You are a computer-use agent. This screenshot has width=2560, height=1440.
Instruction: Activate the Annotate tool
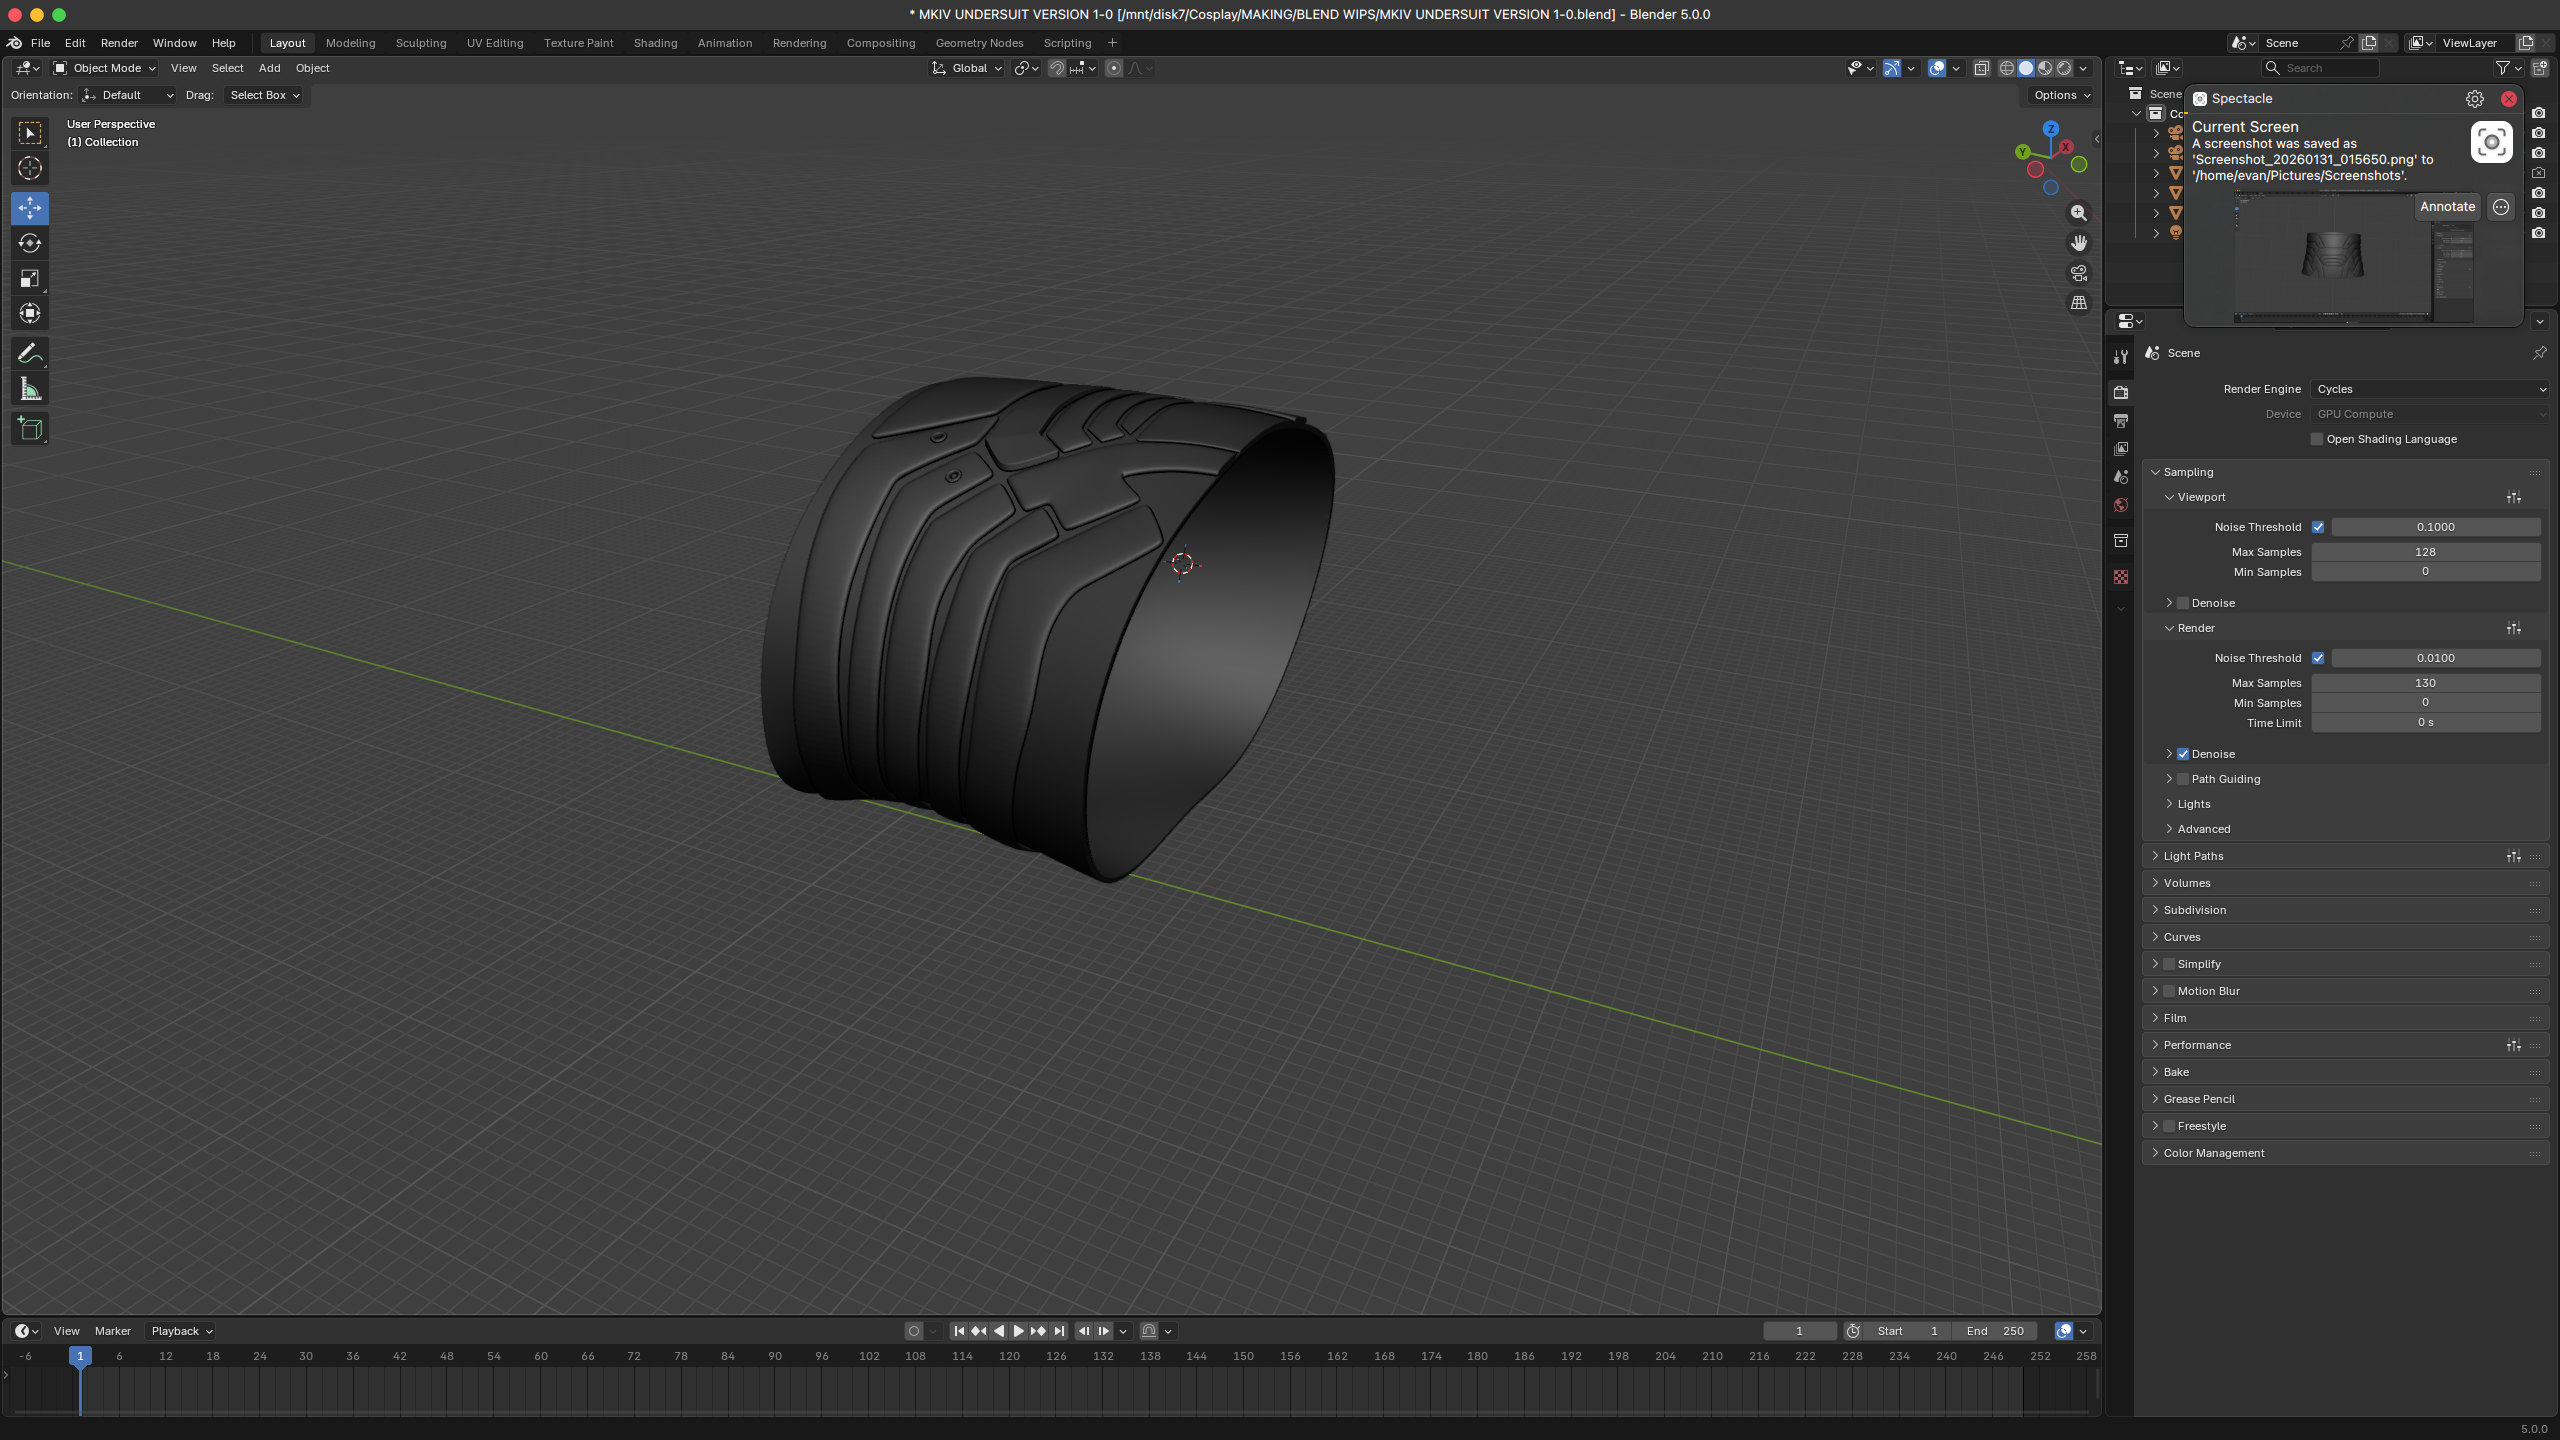29,352
